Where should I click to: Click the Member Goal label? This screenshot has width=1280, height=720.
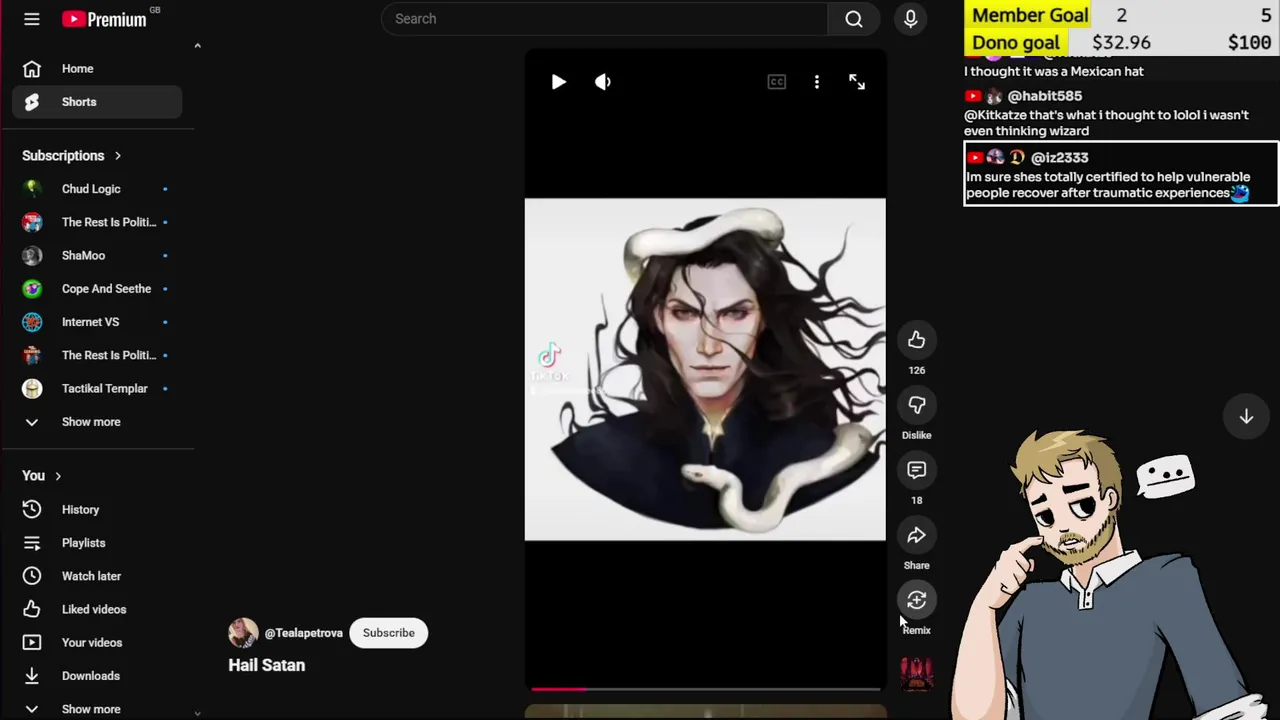(1030, 15)
